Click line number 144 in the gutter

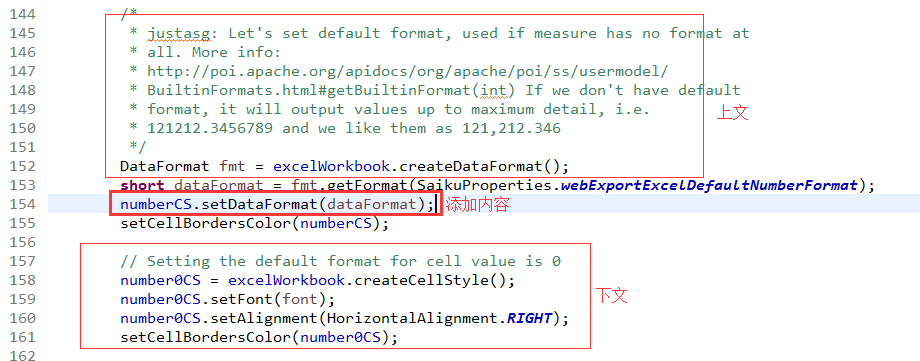[22, 14]
